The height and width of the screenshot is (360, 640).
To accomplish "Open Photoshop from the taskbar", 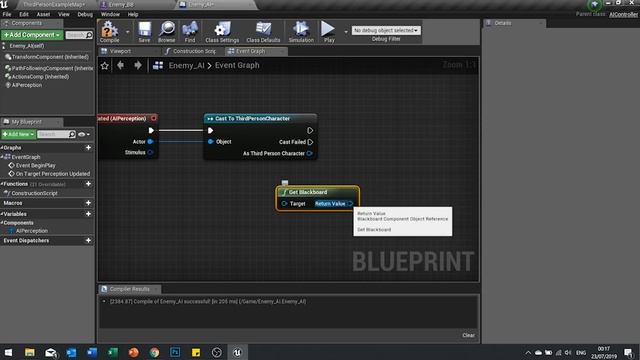I will [175, 352].
